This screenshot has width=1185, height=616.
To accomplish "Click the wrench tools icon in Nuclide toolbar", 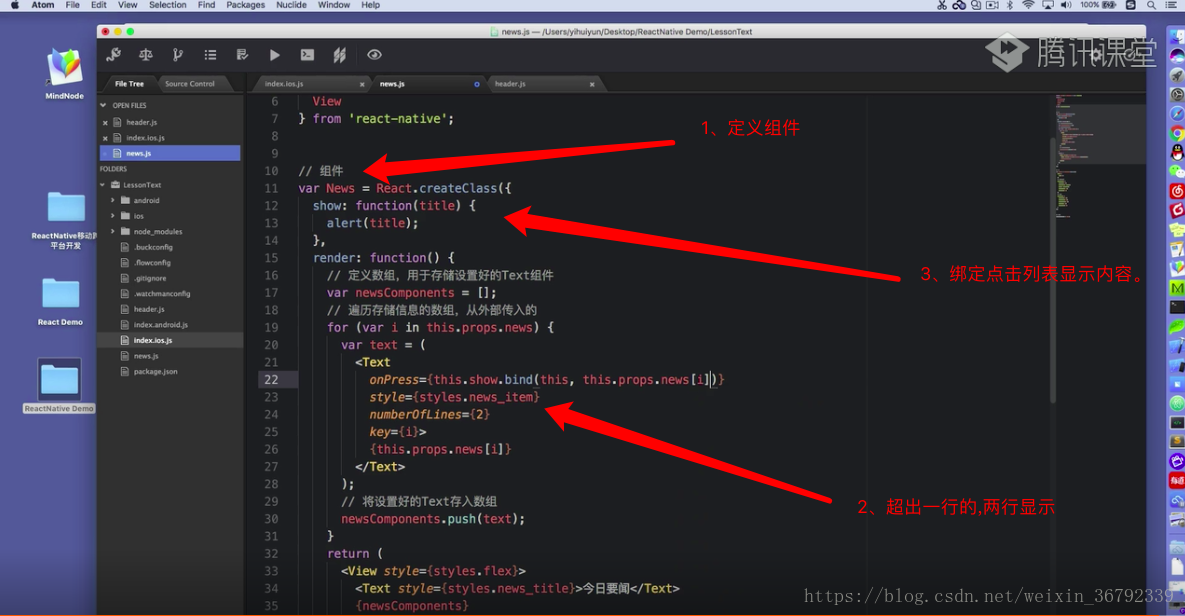I will (113, 54).
